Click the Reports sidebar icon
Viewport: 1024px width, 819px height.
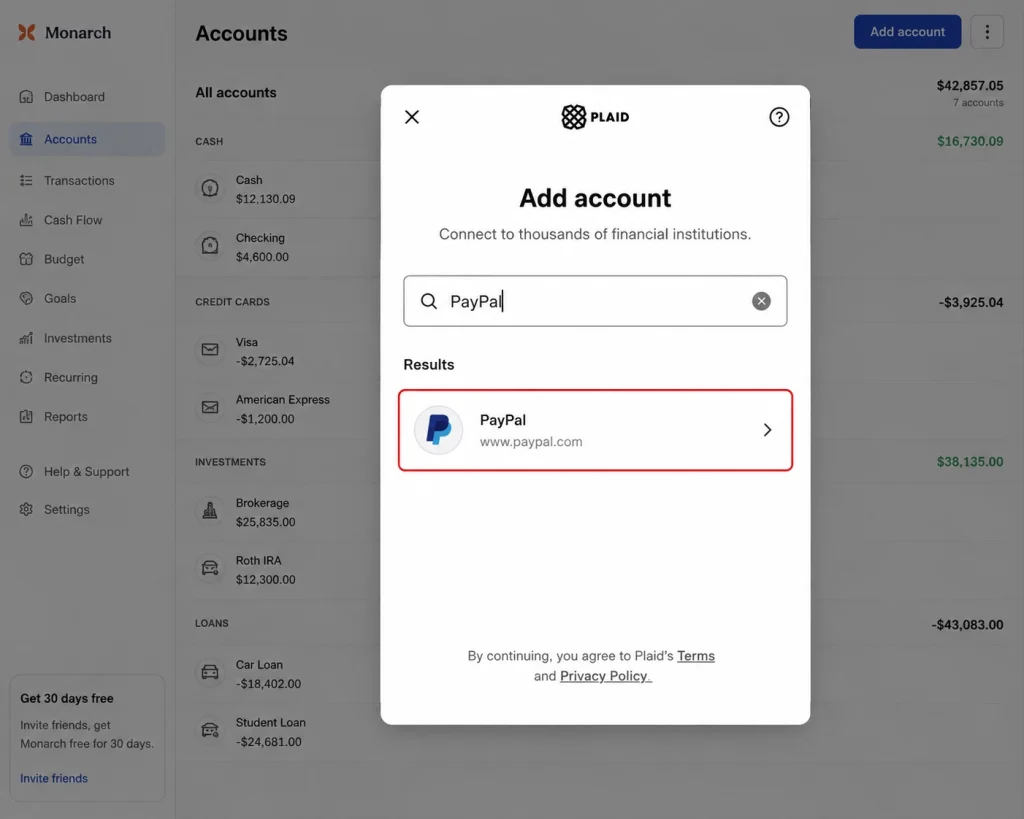26,417
